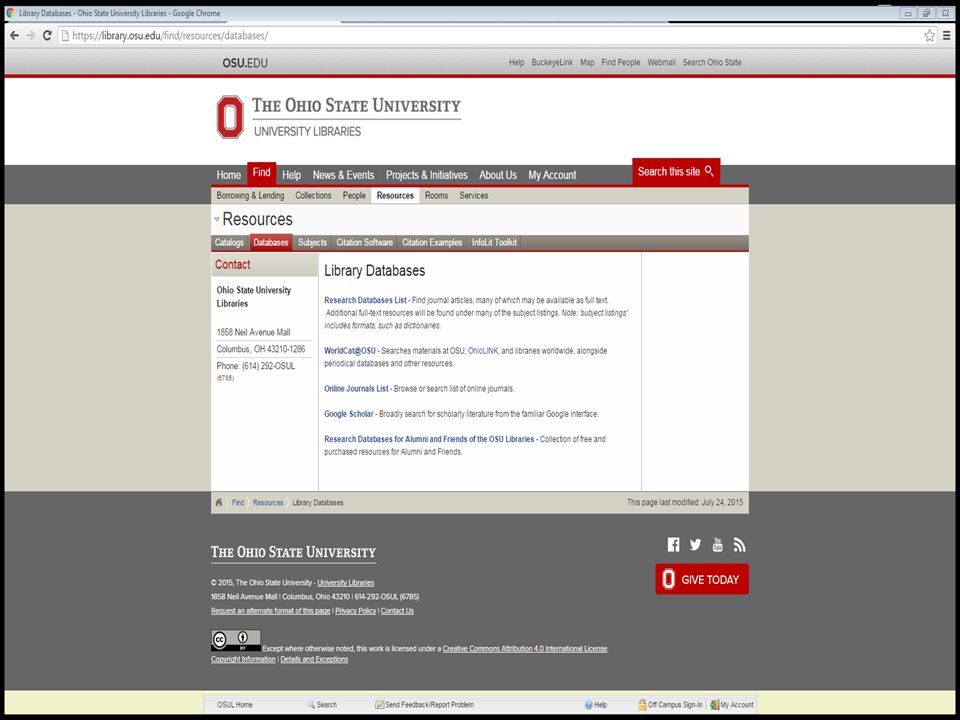Click the browser forward arrow

tap(31, 36)
